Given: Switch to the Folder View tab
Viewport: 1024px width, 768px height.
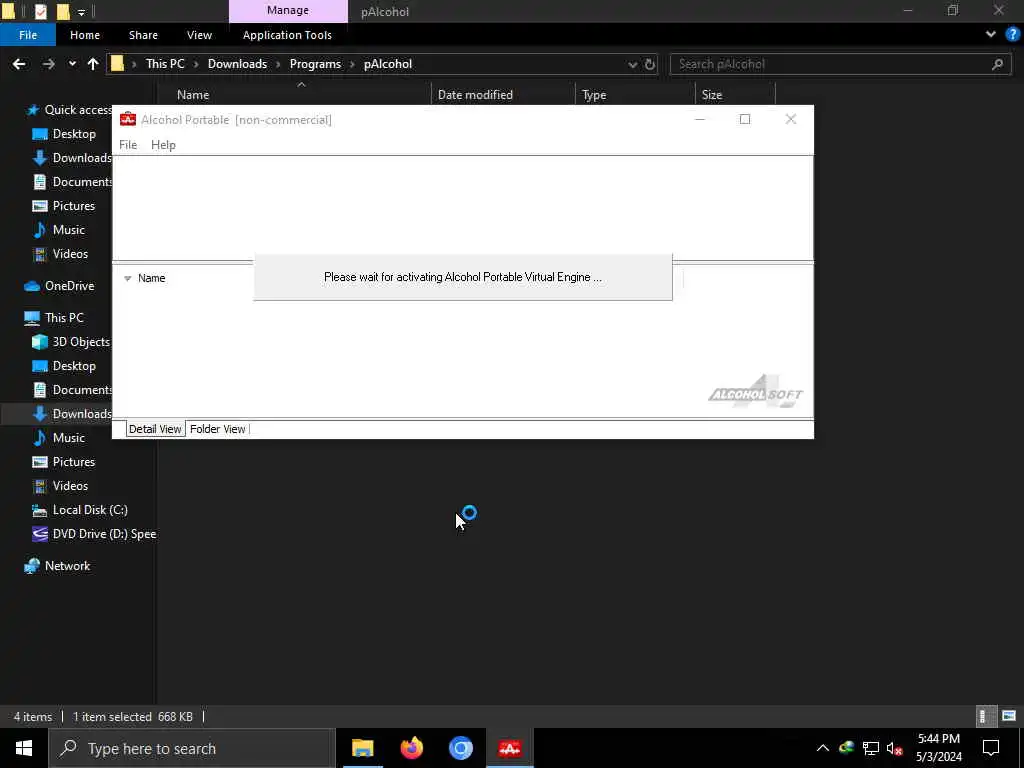Looking at the screenshot, I should click(x=217, y=429).
